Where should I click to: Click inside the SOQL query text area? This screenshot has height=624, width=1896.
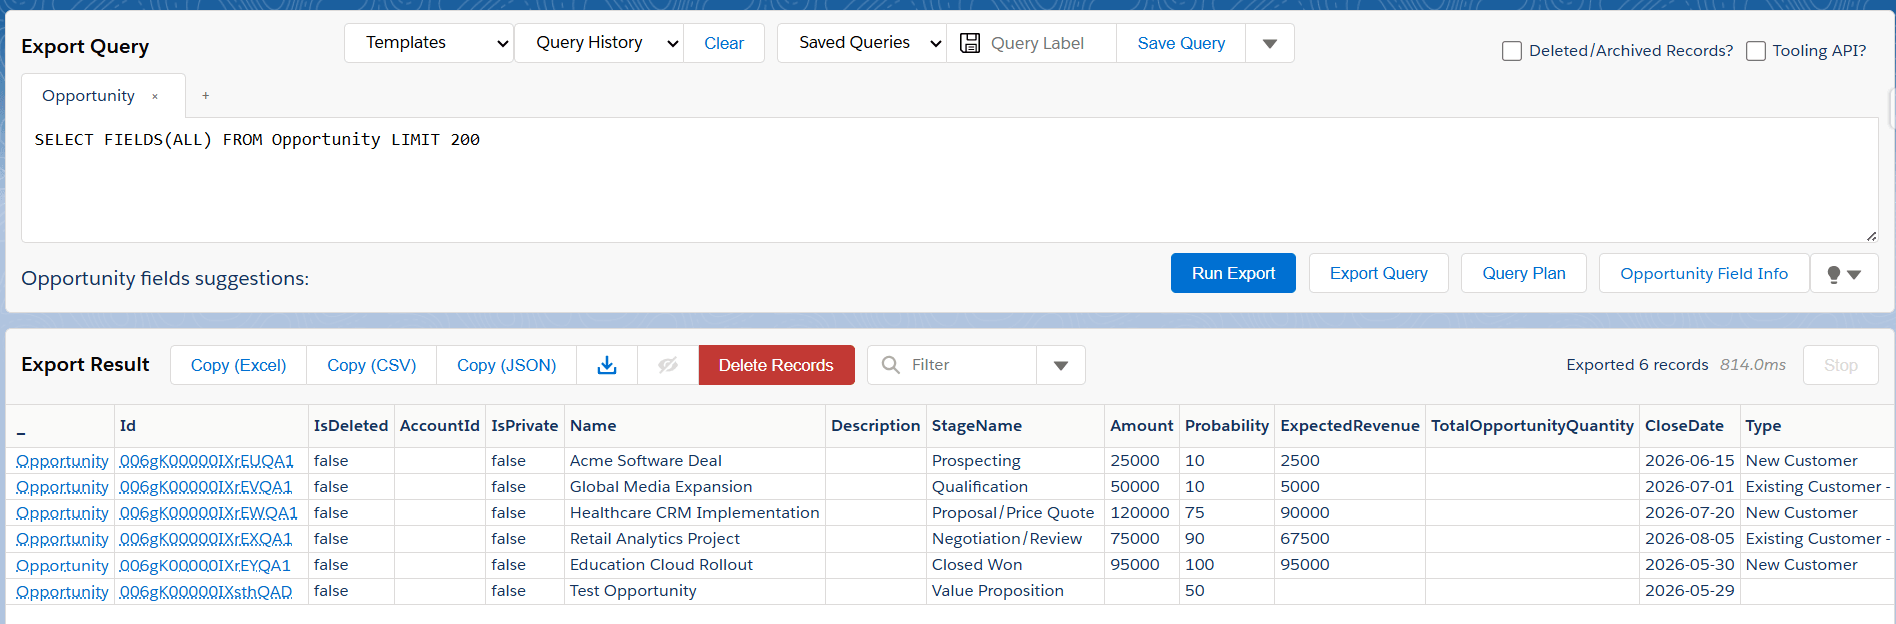pyautogui.click(x=949, y=180)
